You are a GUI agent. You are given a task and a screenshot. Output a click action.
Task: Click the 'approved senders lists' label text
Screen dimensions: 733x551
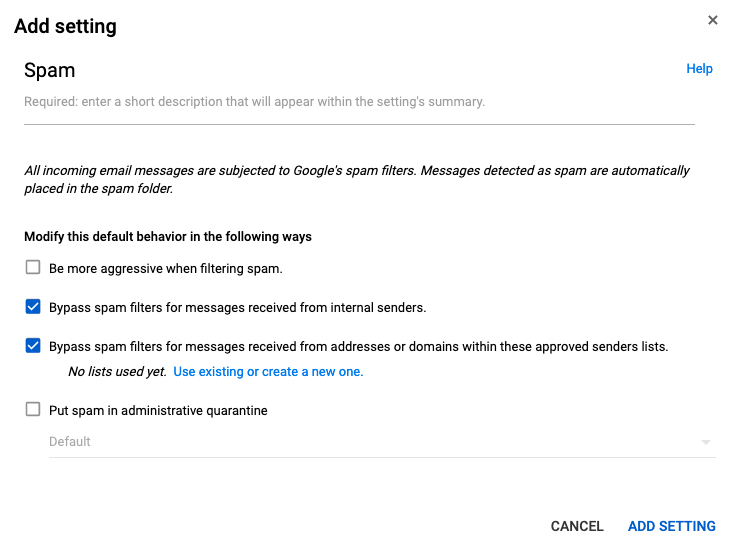(x=358, y=346)
